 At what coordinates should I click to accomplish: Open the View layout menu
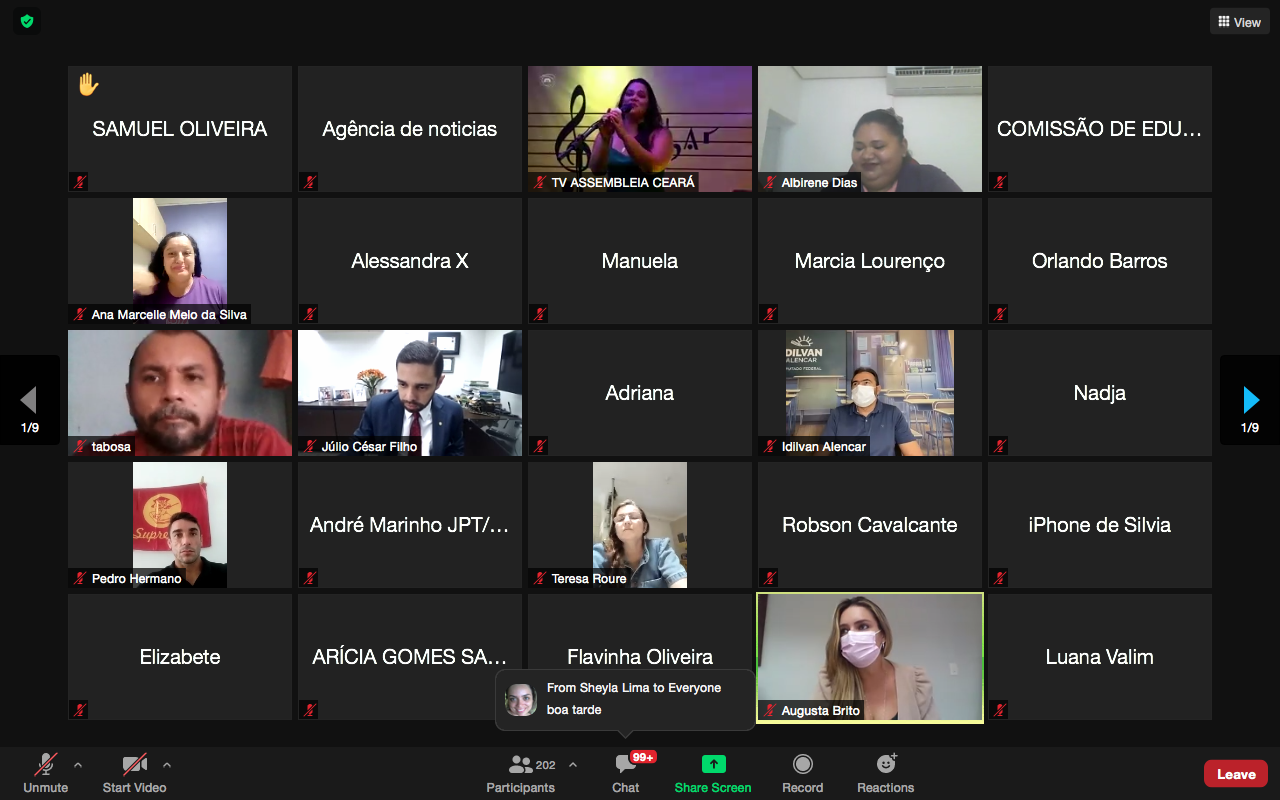tap(1239, 22)
